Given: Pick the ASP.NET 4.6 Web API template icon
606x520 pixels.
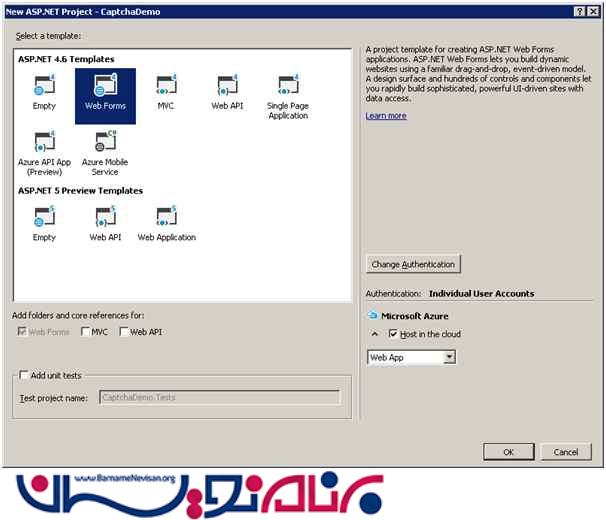Looking at the screenshot, I should point(227,85).
